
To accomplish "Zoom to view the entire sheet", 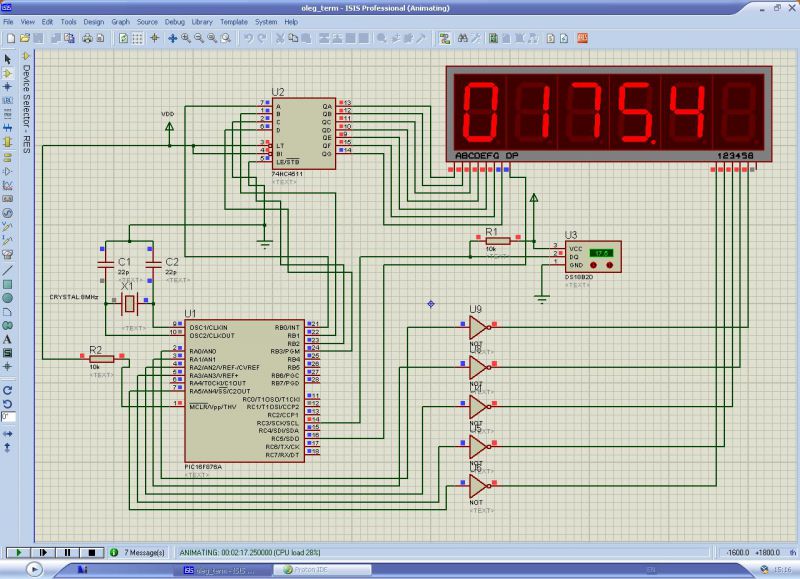I will pyautogui.click(x=212, y=38).
